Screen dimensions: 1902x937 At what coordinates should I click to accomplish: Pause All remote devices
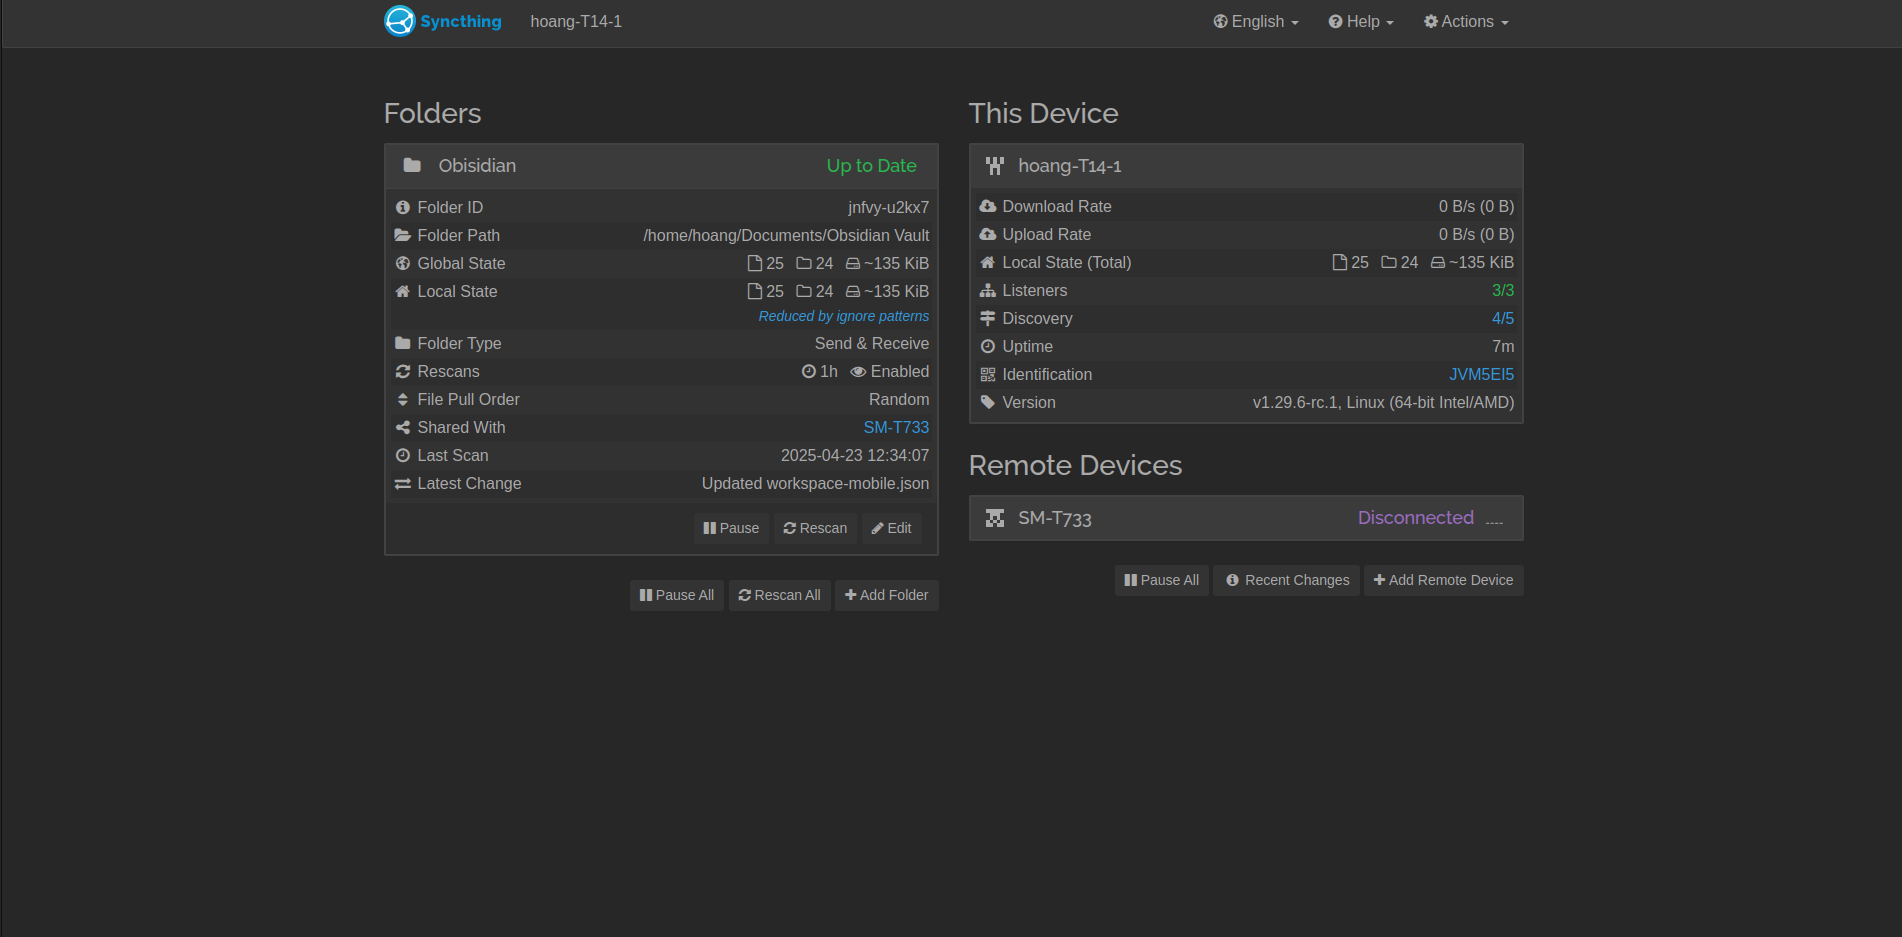click(1162, 580)
